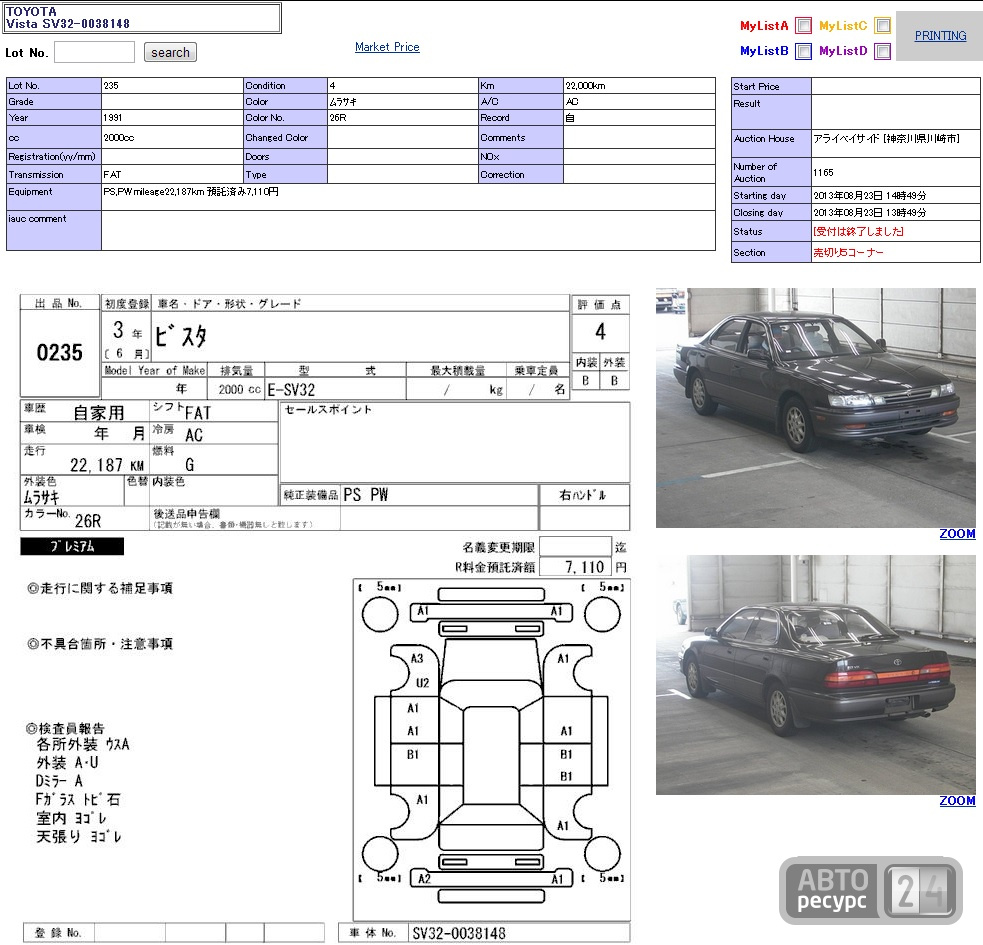Tick the MyListD checkbox
The height and width of the screenshot is (945, 983).
883,51
